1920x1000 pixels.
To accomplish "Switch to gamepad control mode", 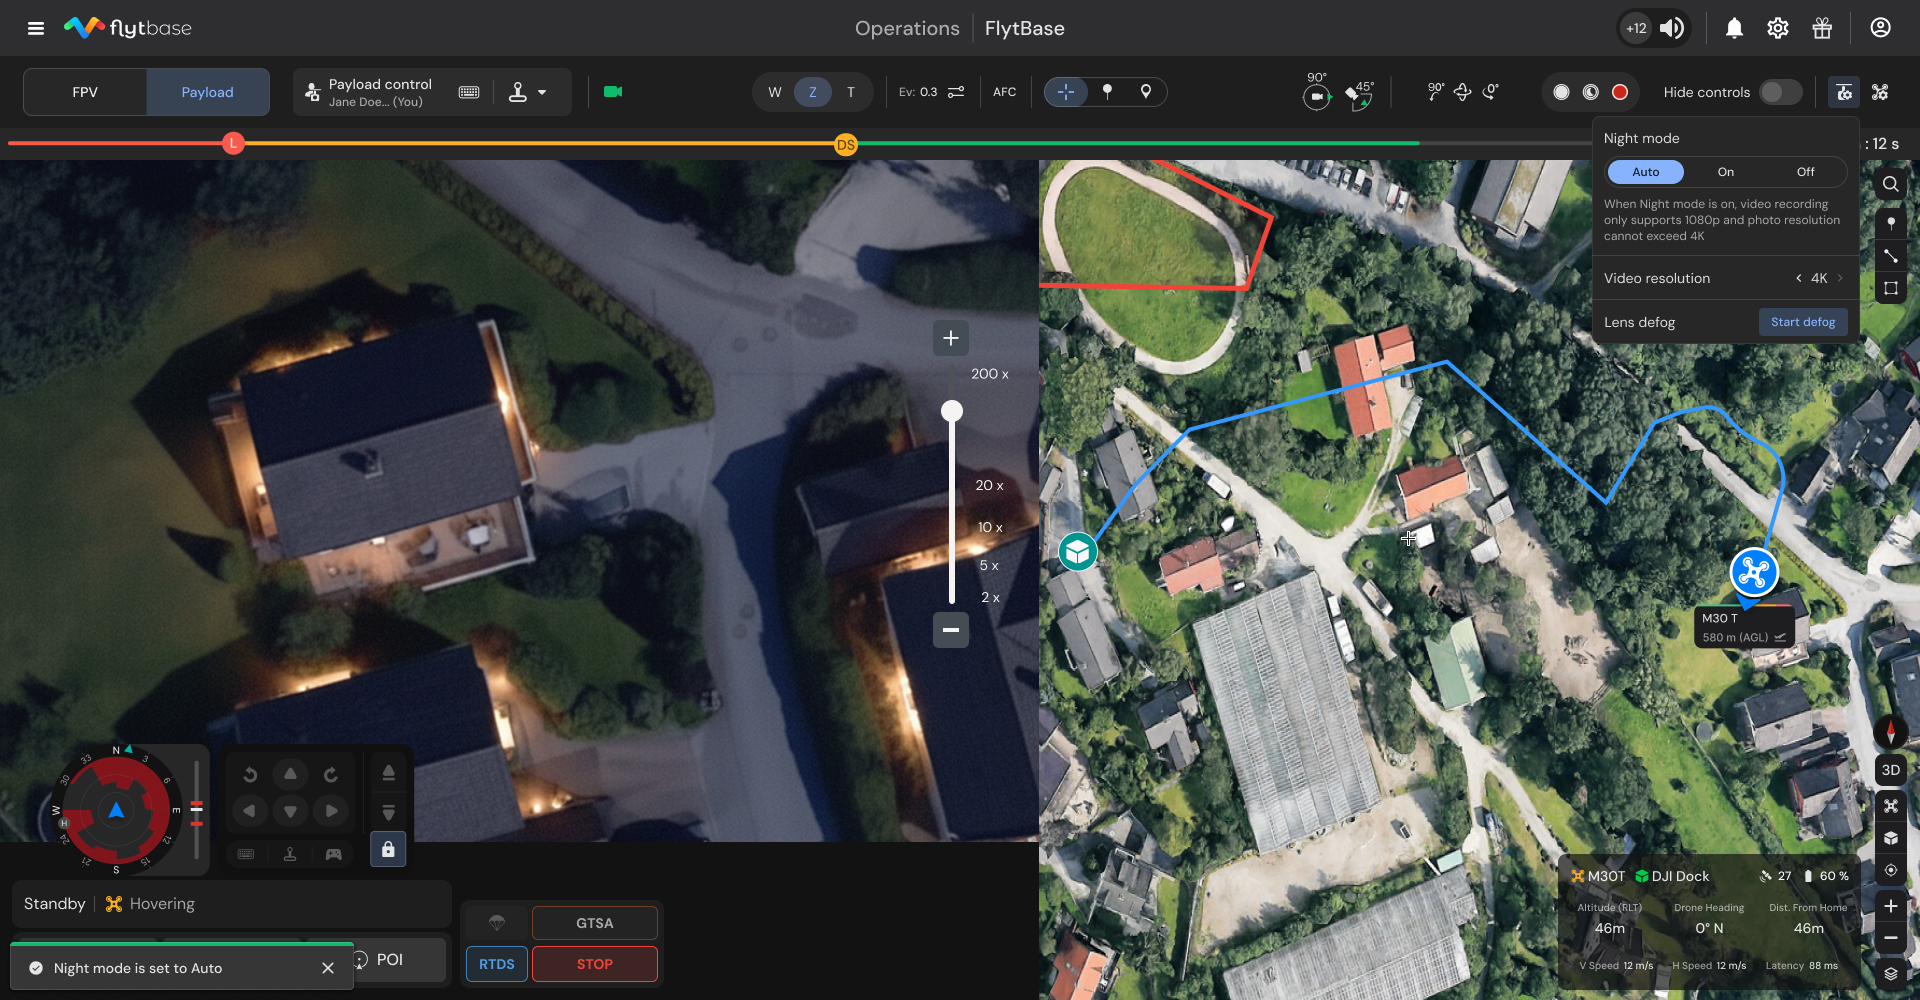I will pos(333,854).
